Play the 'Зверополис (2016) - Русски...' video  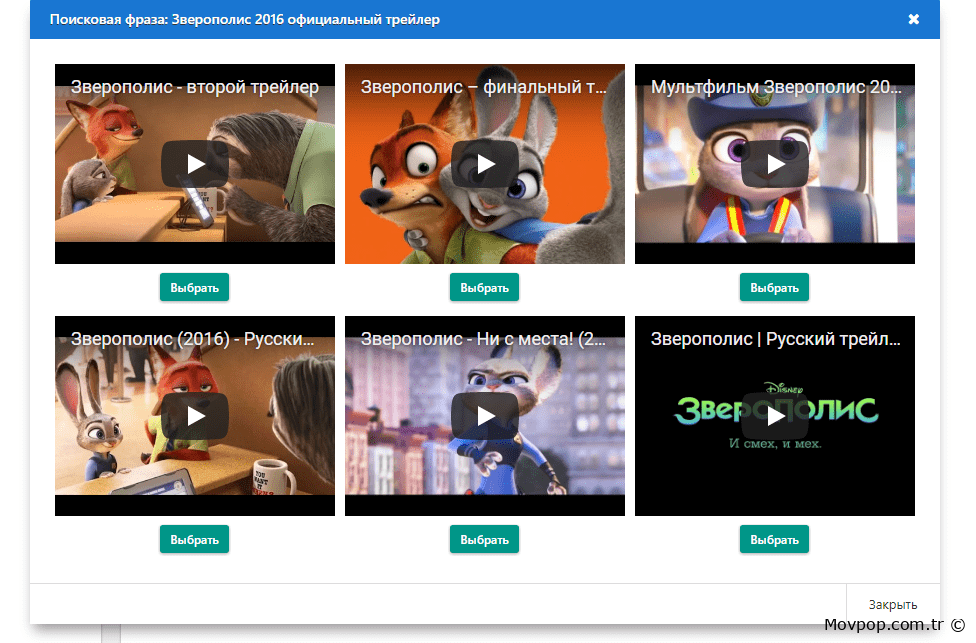point(195,416)
